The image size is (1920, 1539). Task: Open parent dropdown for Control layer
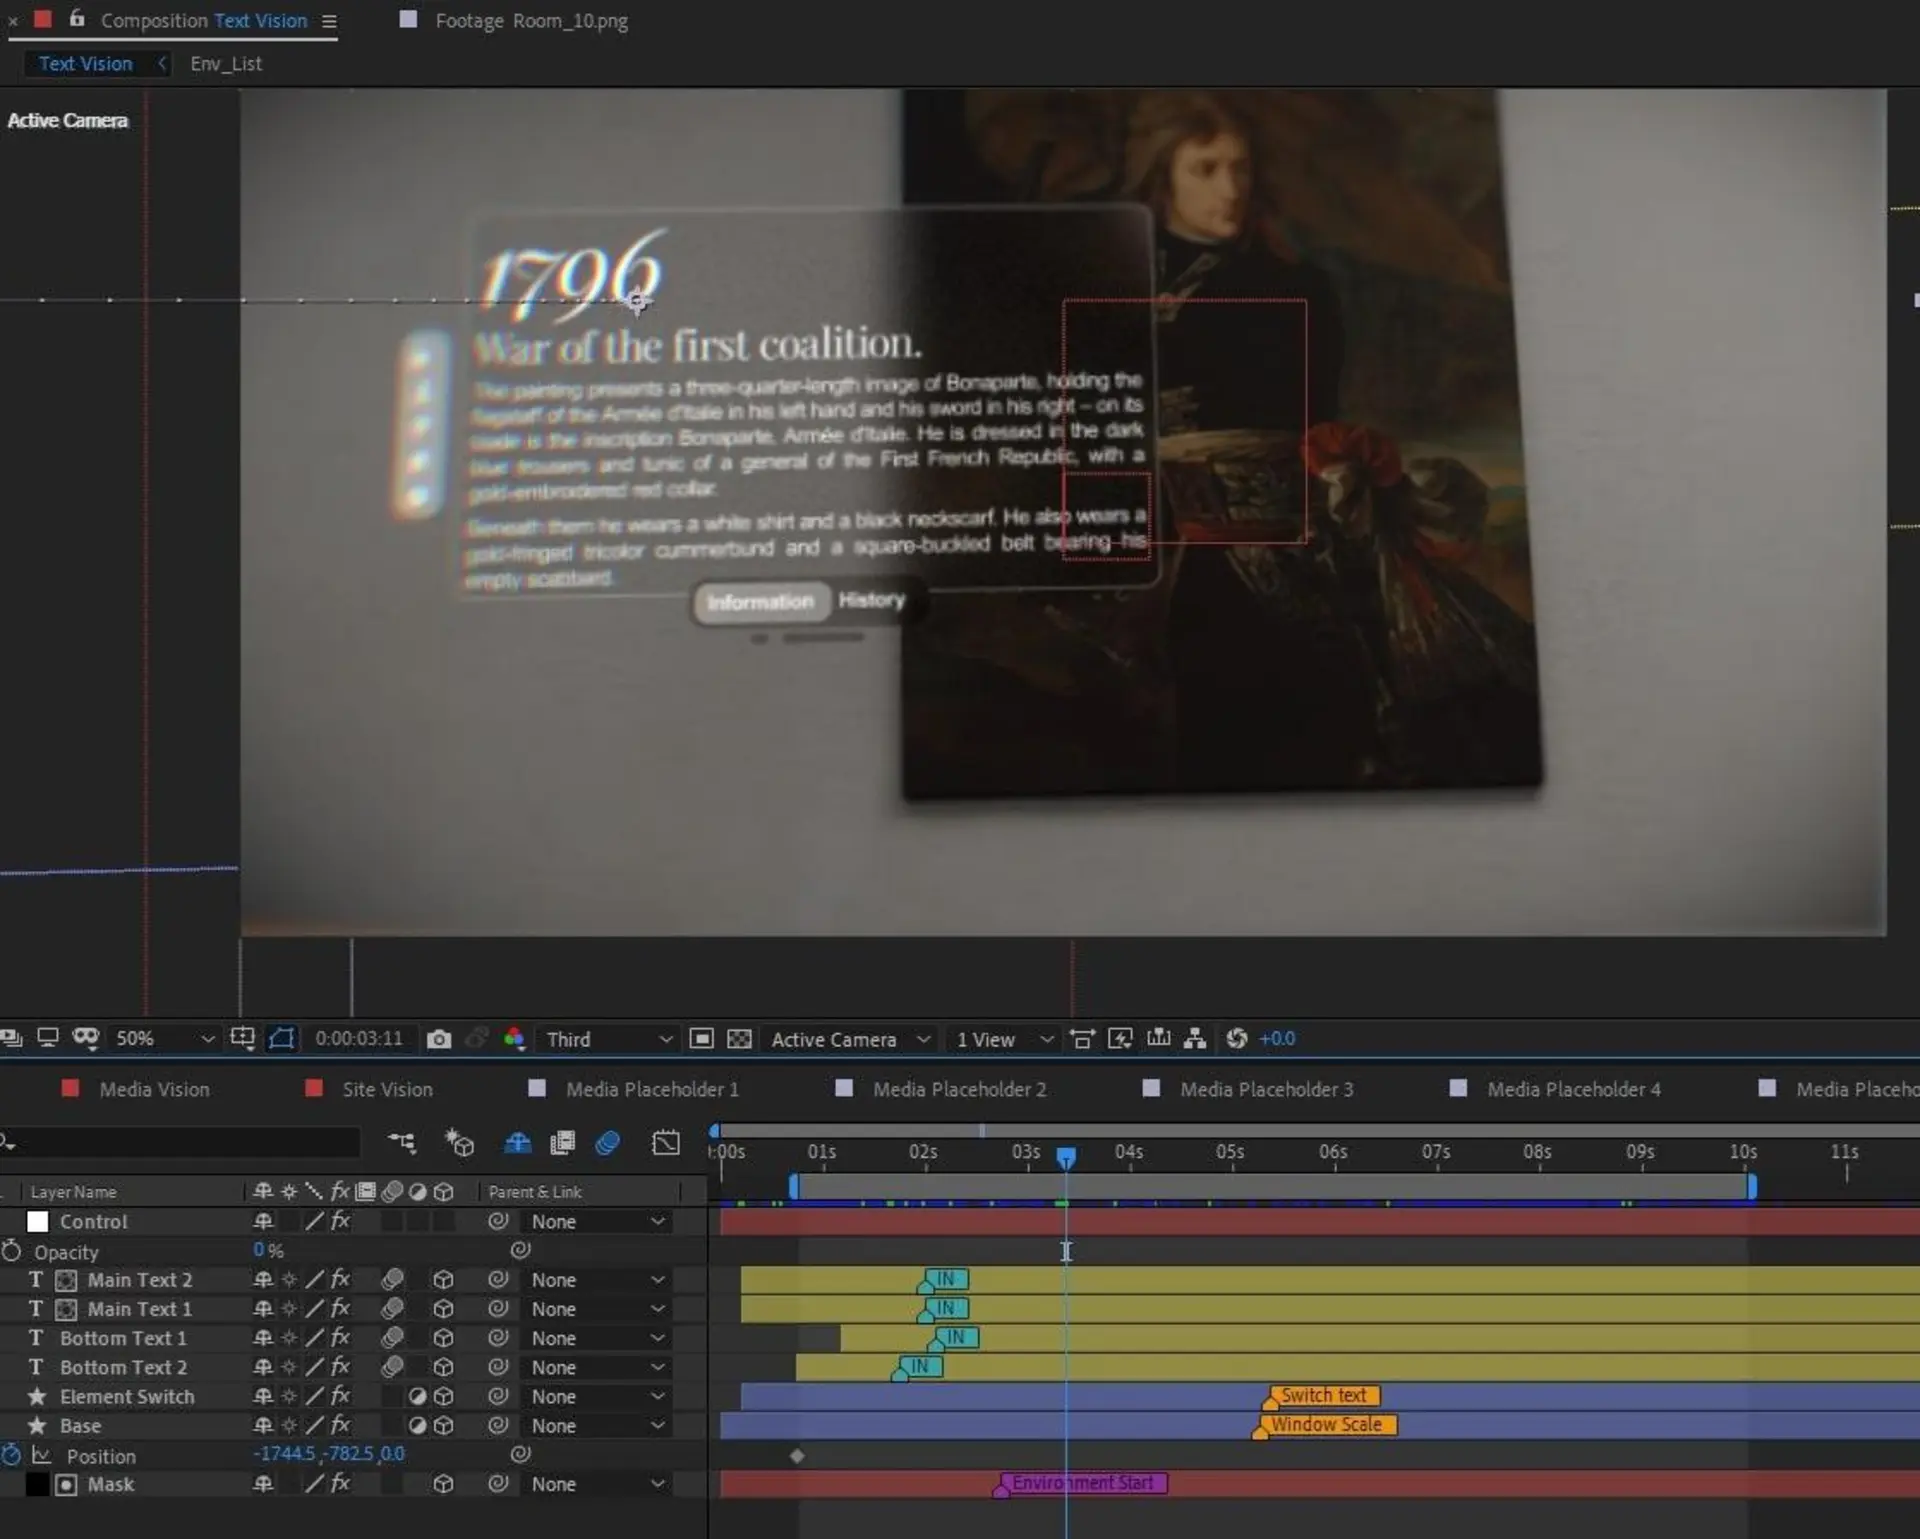tap(597, 1221)
